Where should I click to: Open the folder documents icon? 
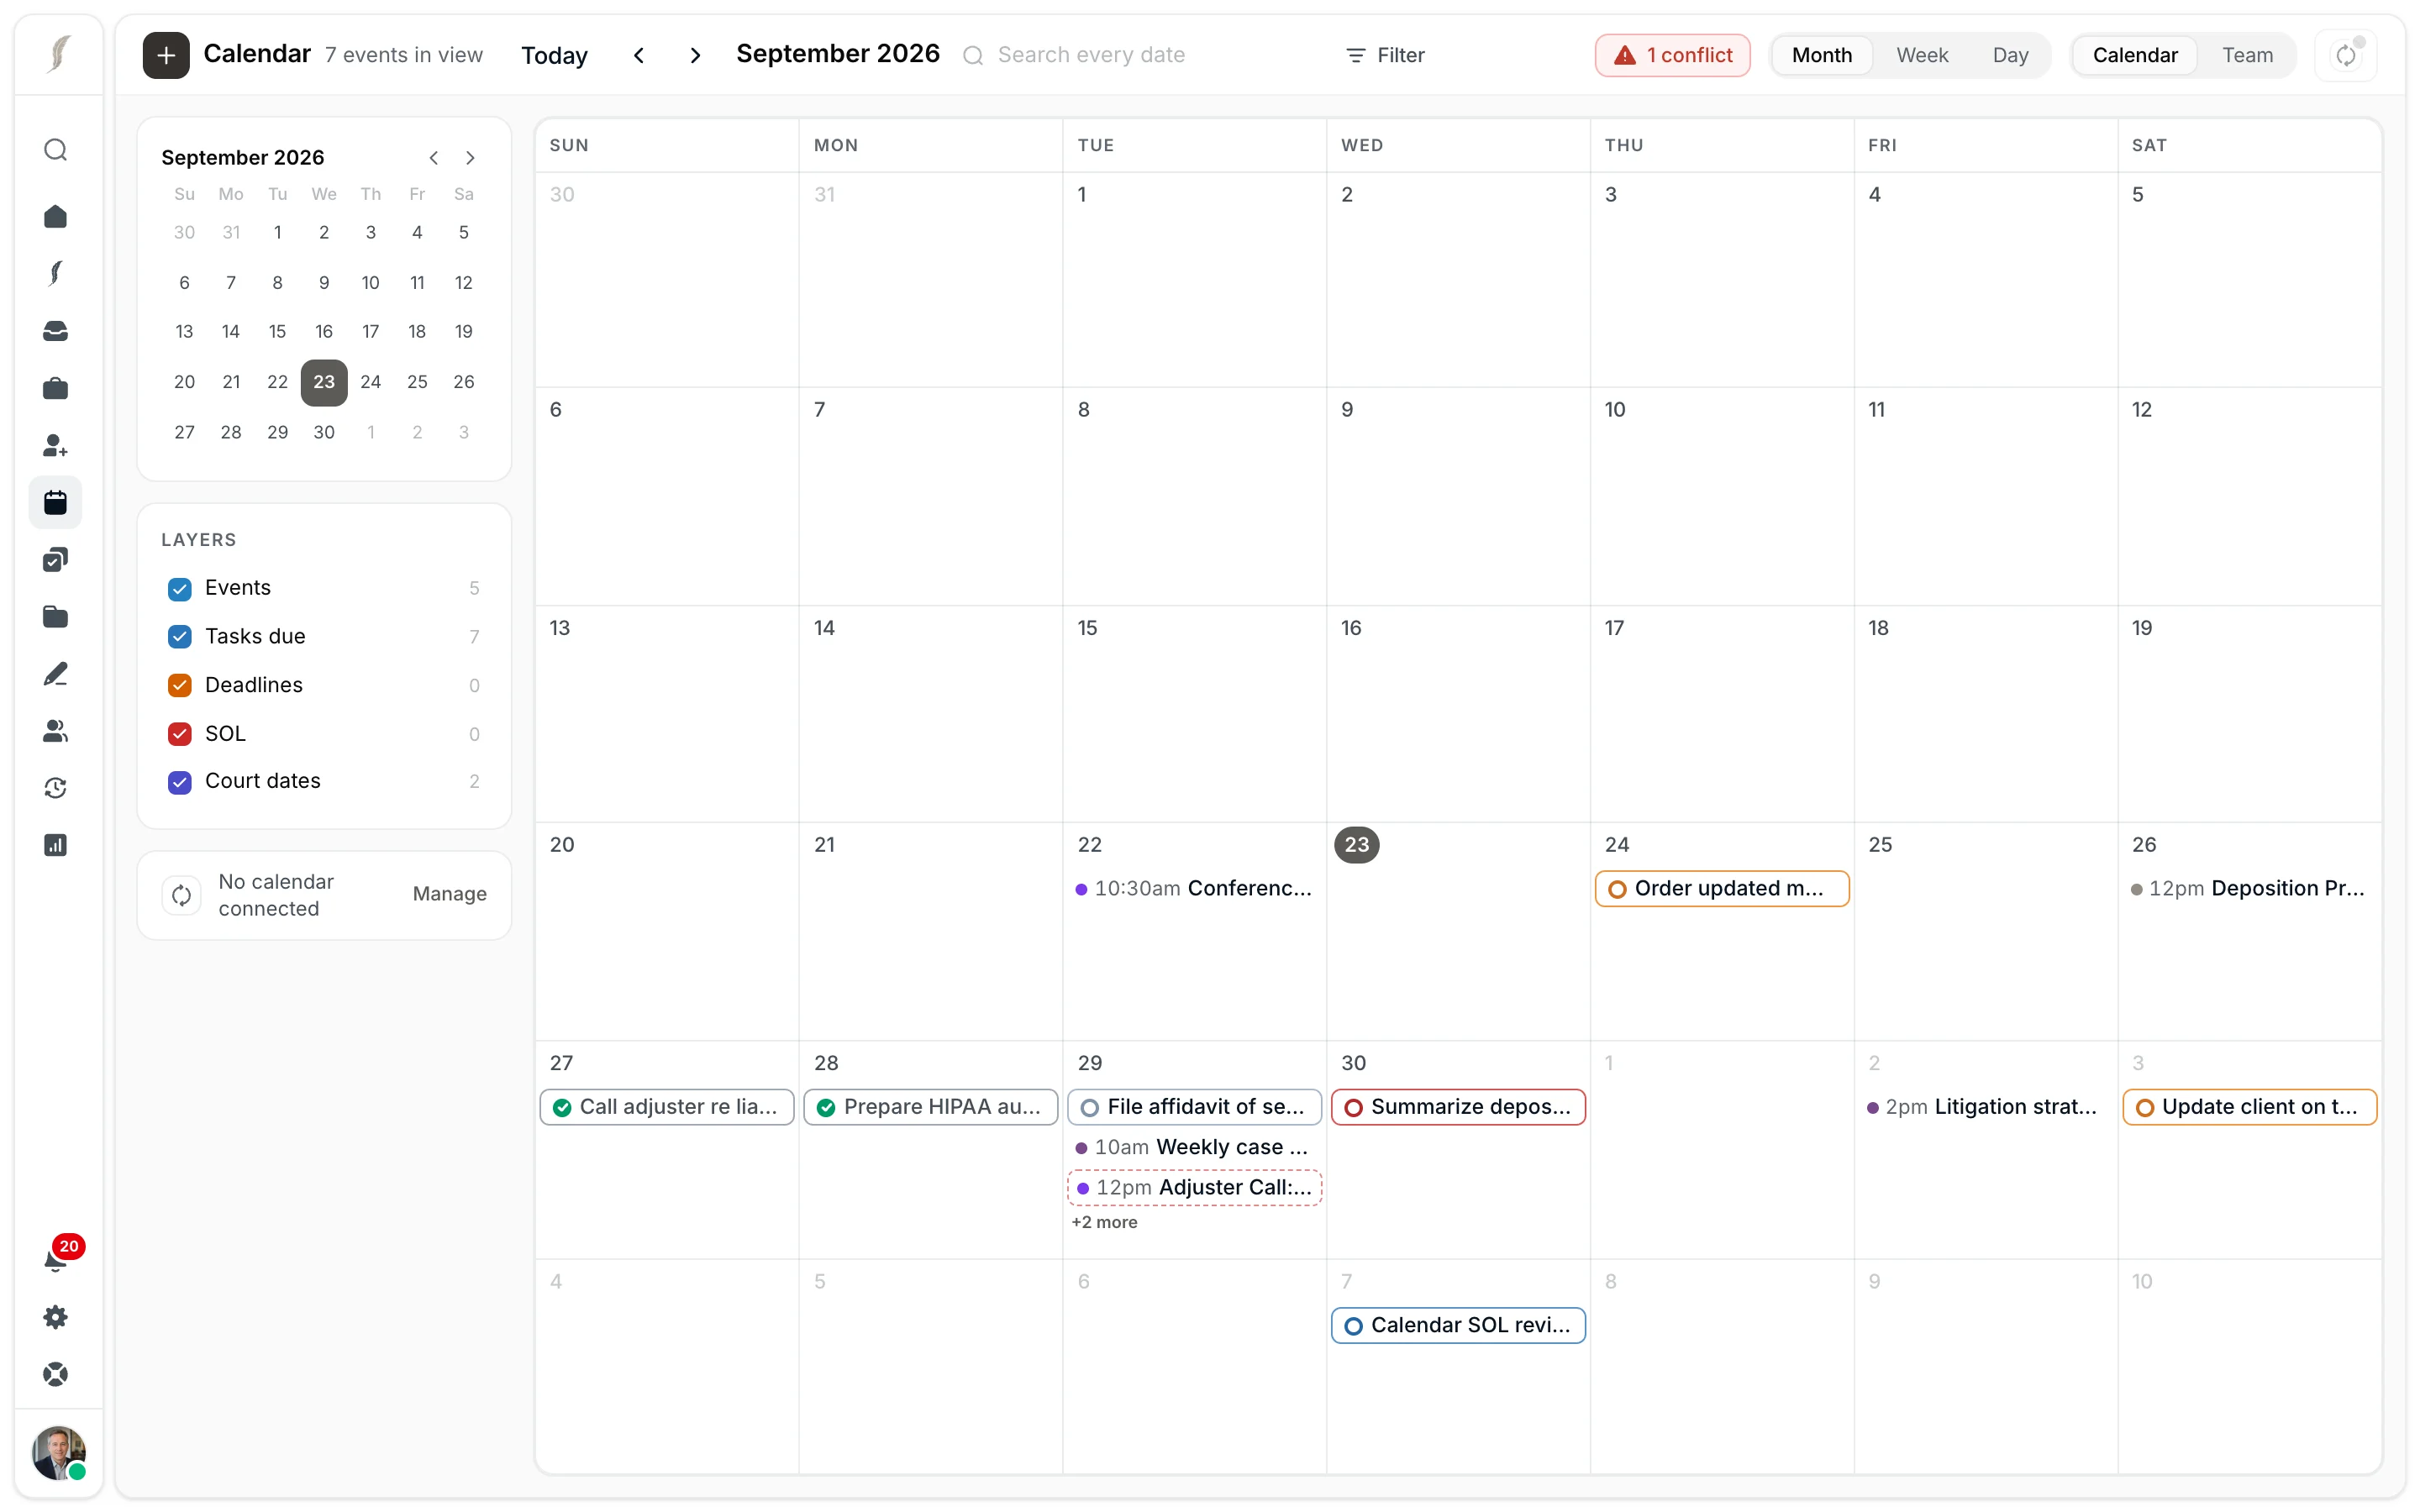[56, 617]
